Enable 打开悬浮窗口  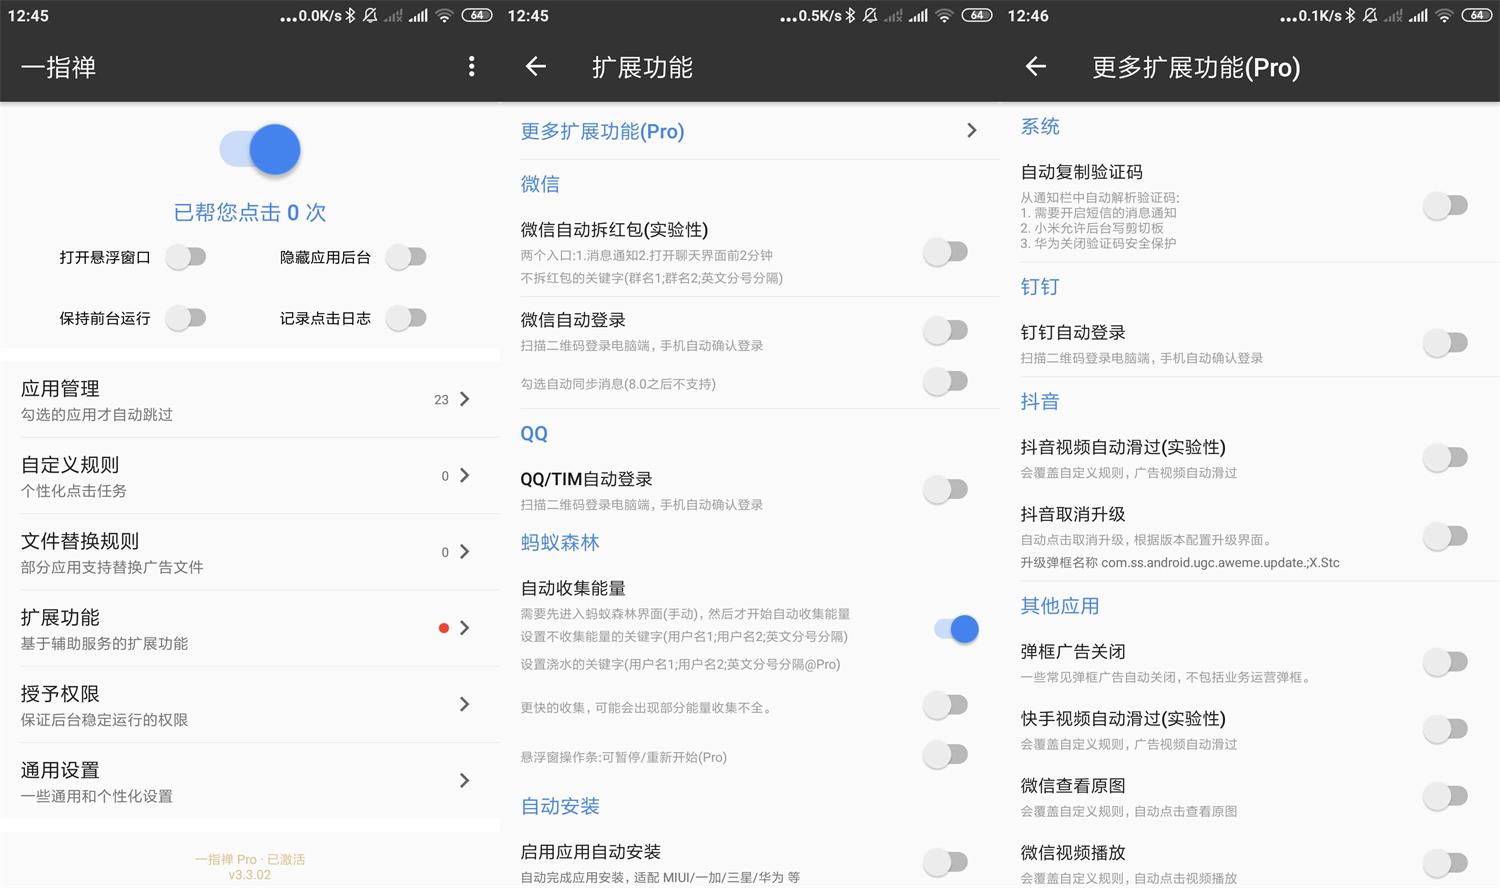[186, 257]
